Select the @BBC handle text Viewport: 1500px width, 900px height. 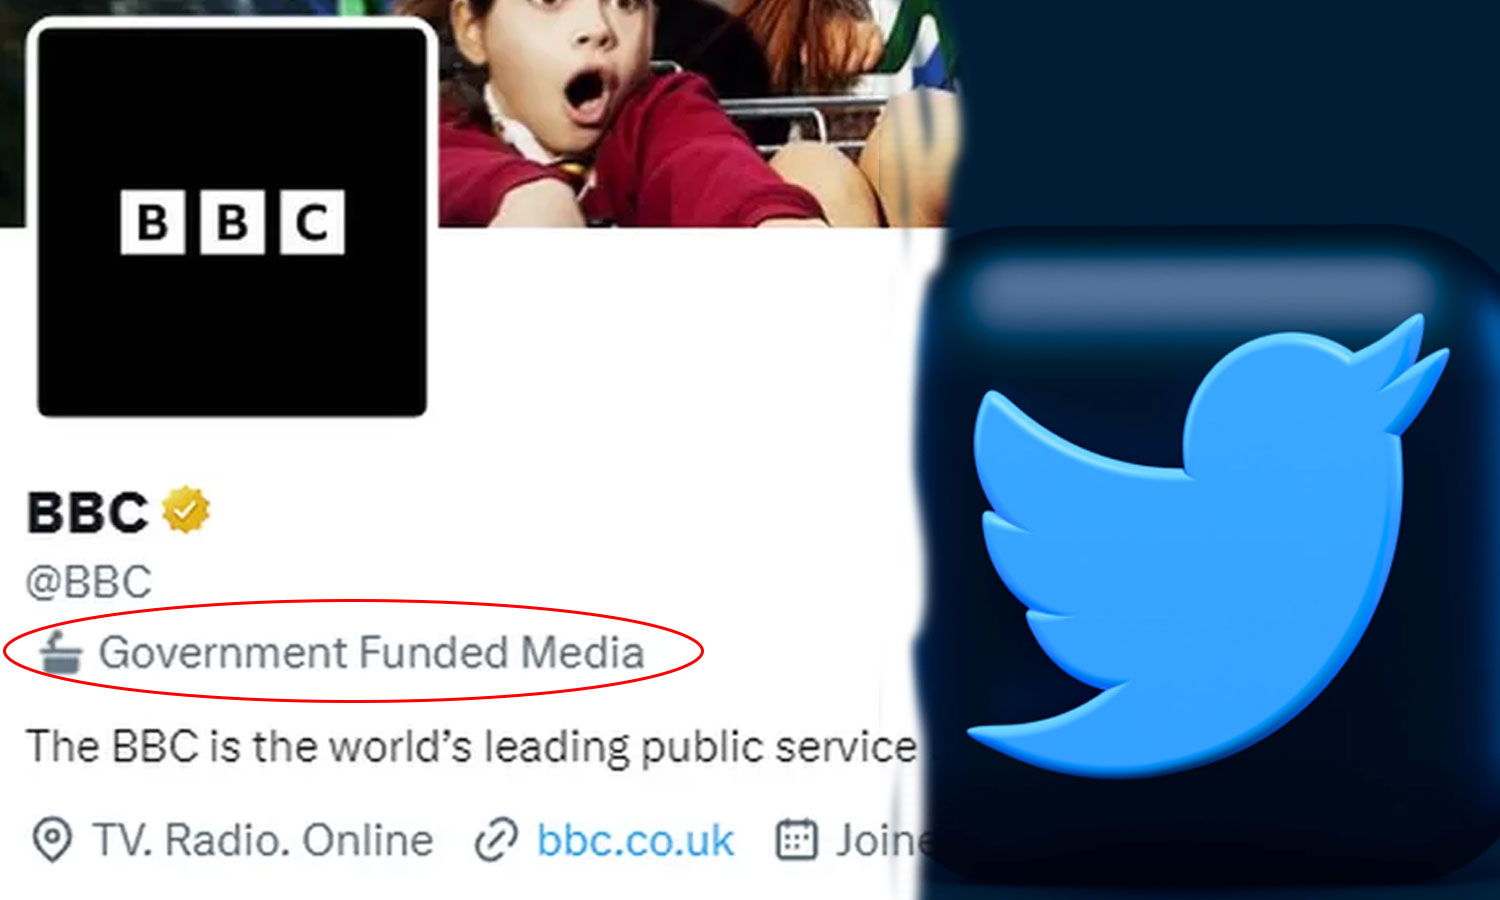point(89,582)
